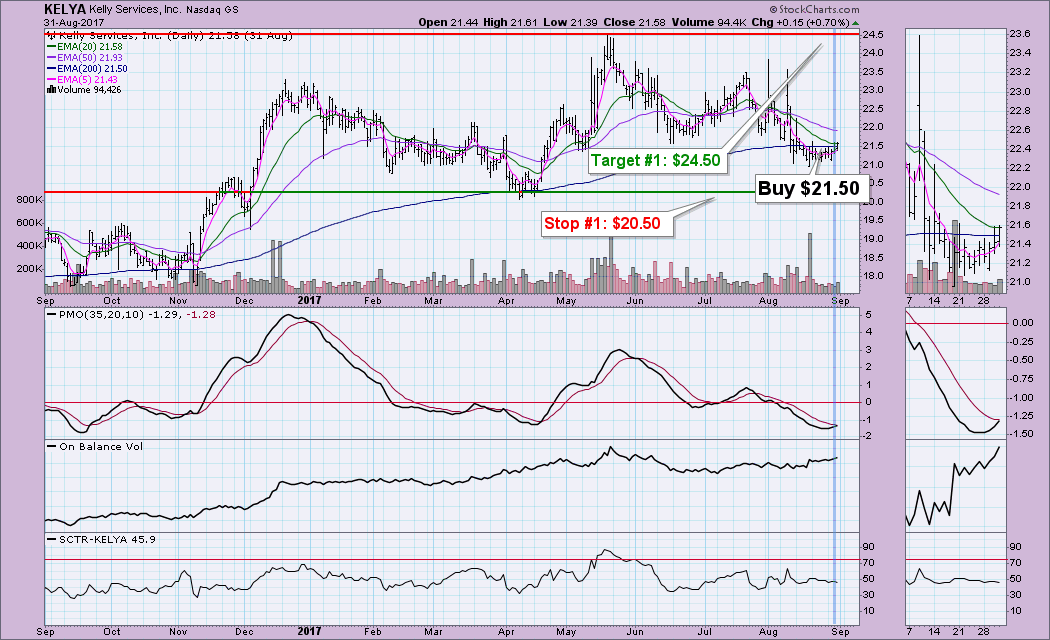Click the "Open 21.44" value in the header

click(448, 22)
